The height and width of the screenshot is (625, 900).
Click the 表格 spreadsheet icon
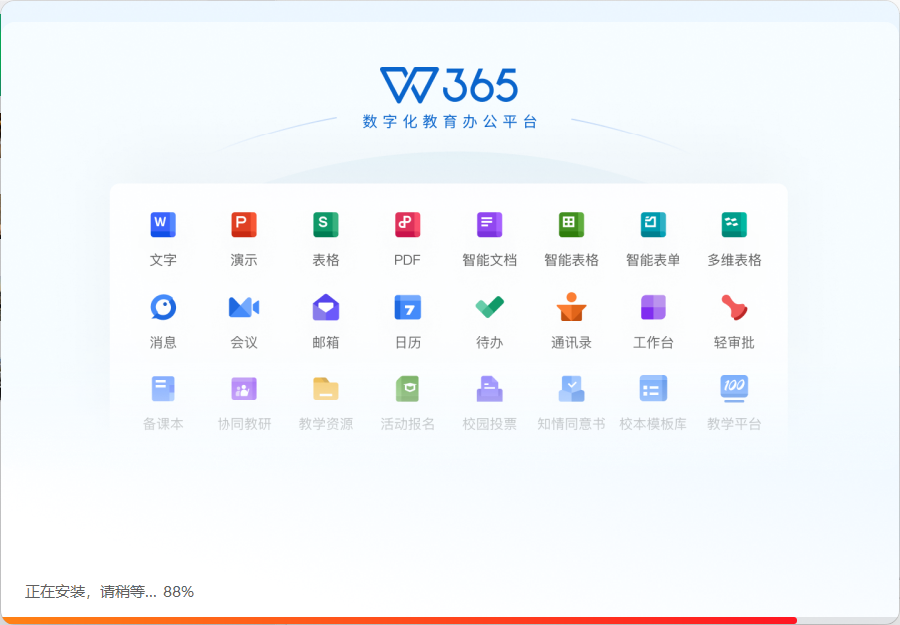tap(325, 224)
